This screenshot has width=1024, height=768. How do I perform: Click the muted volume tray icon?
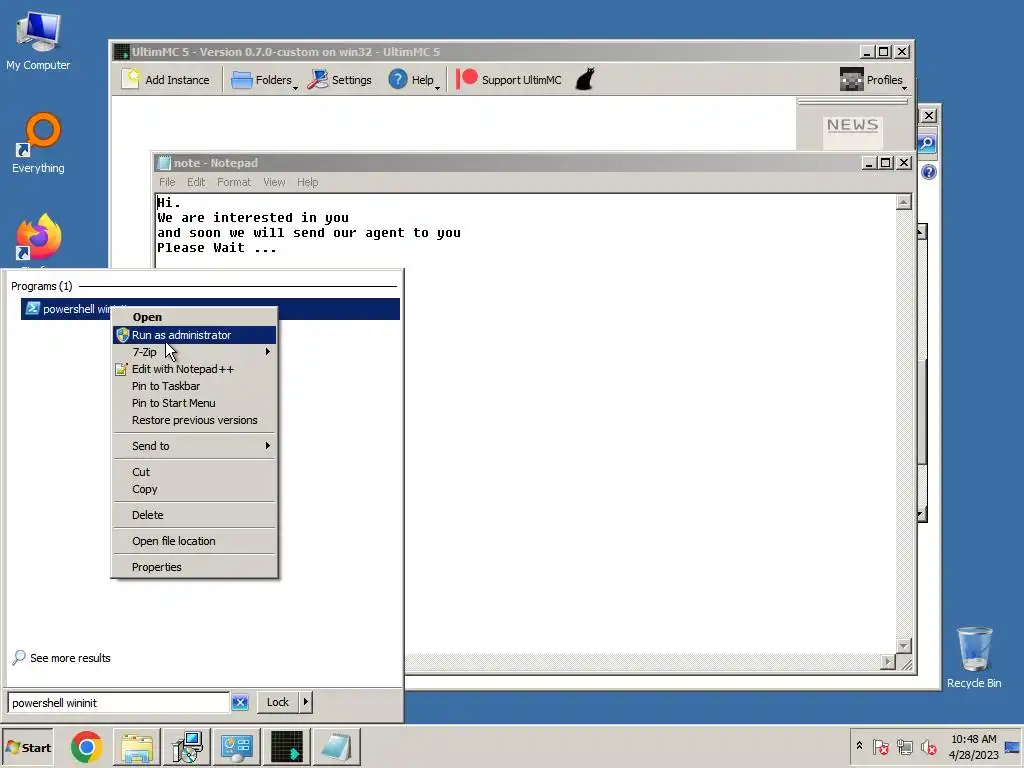928,747
